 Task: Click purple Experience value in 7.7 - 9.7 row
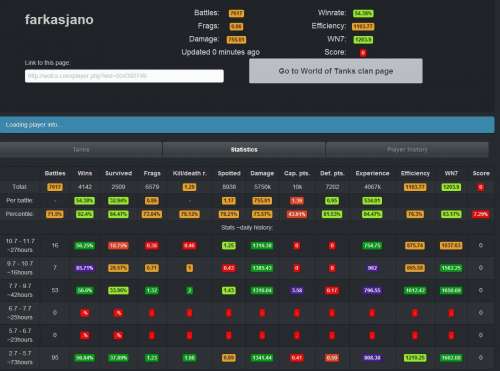[x=372, y=290]
